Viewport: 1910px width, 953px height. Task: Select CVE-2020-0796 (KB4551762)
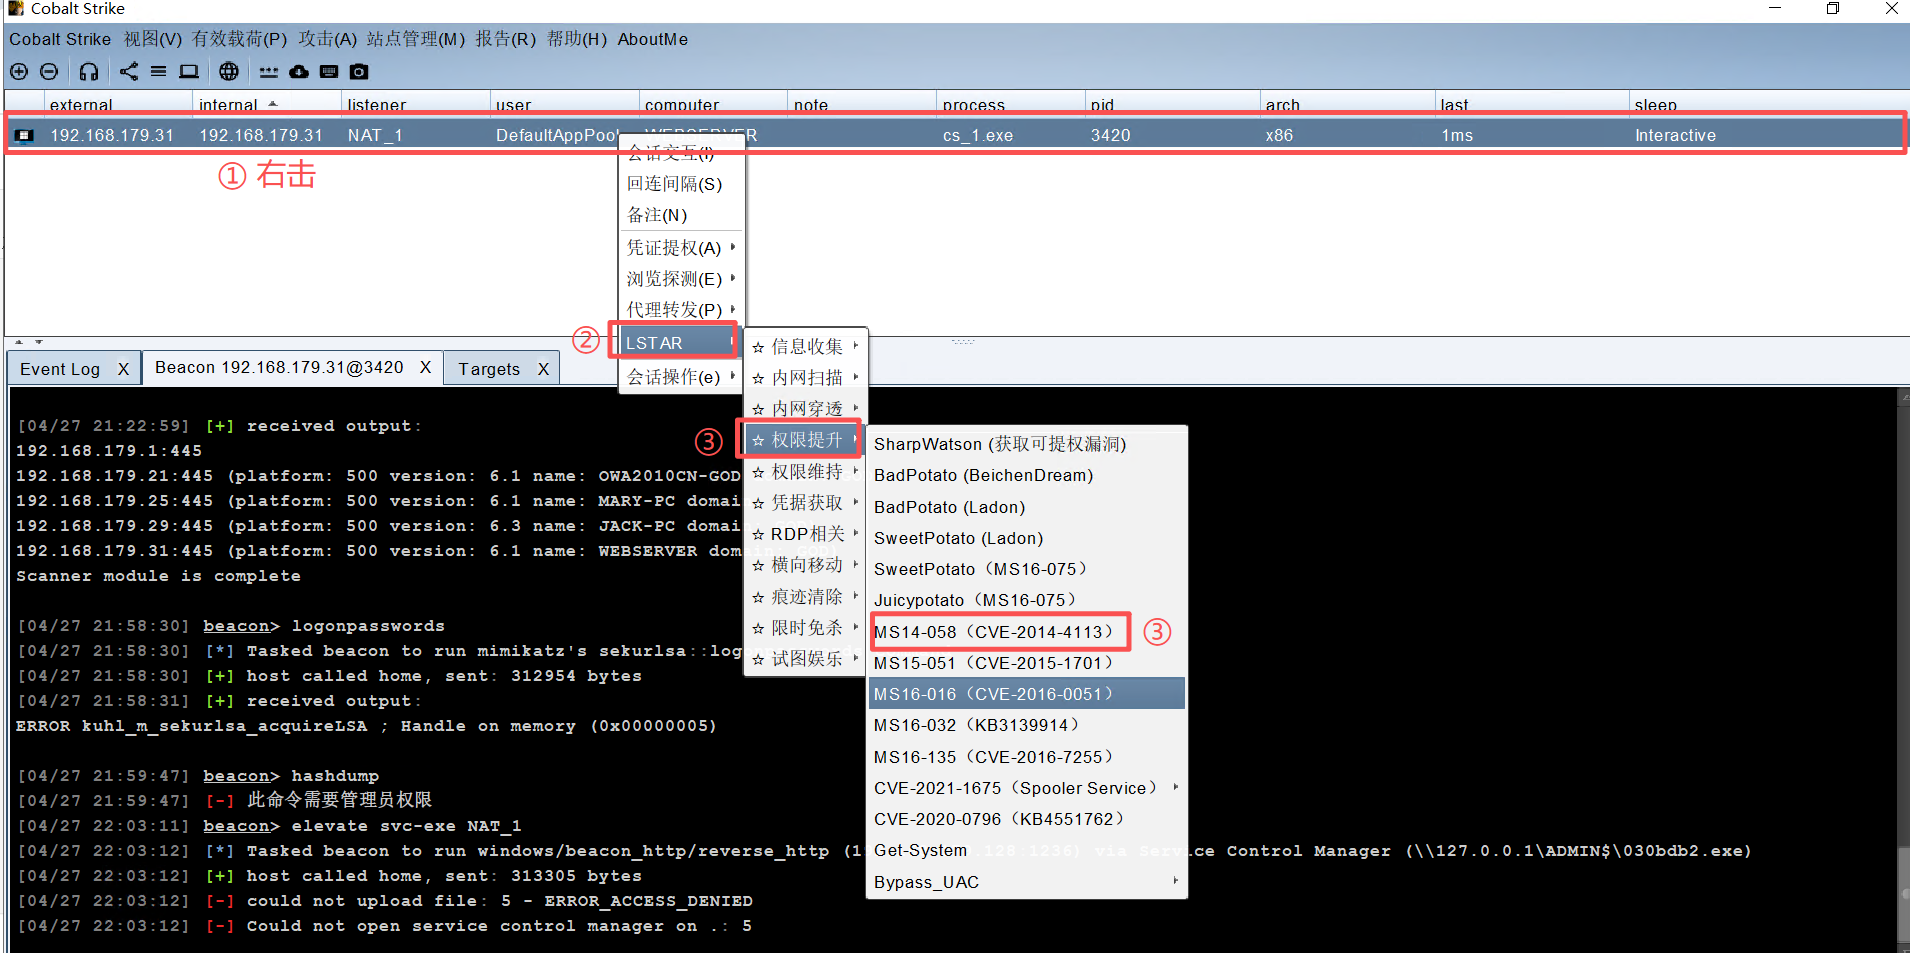pyautogui.click(x=1027, y=819)
